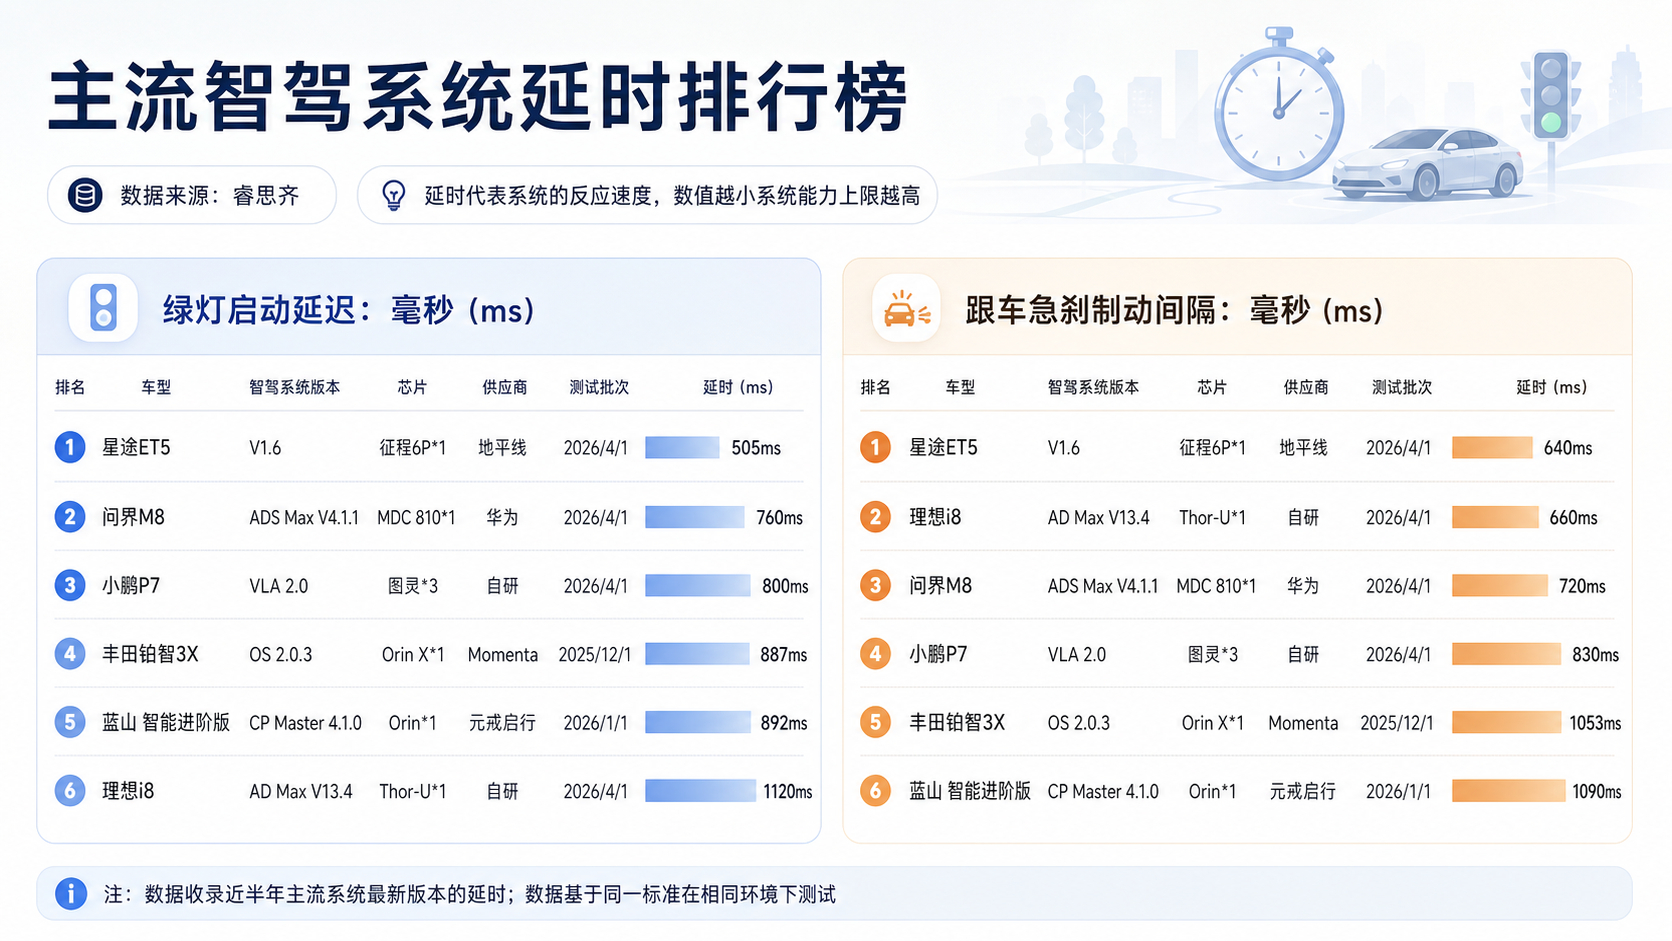Click 图灵*3 chip in left table
Image resolution: width=1672 pixels, height=941 pixels.
(413, 585)
